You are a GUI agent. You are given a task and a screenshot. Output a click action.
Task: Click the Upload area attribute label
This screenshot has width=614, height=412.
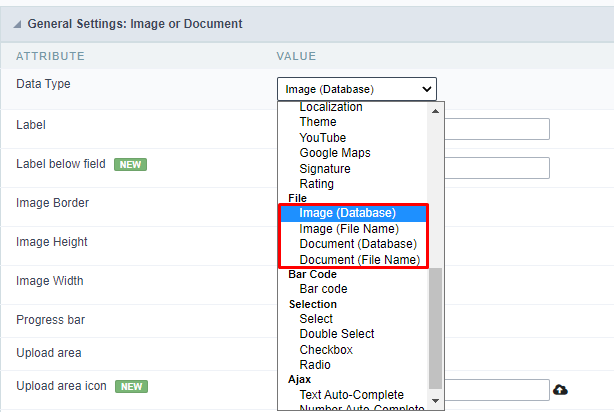pyautogui.click(x=49, y=353)
